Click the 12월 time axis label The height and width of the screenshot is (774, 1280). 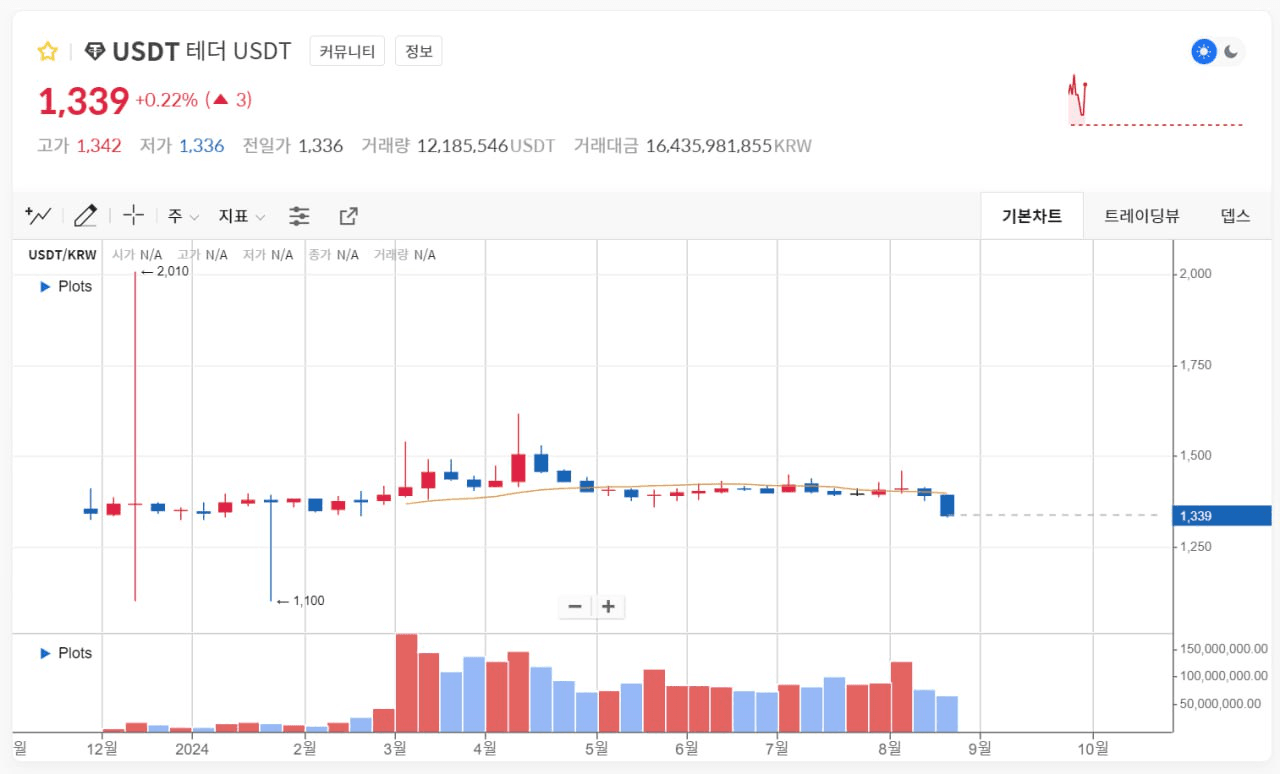pyautogui.click(x=103, y=747)
